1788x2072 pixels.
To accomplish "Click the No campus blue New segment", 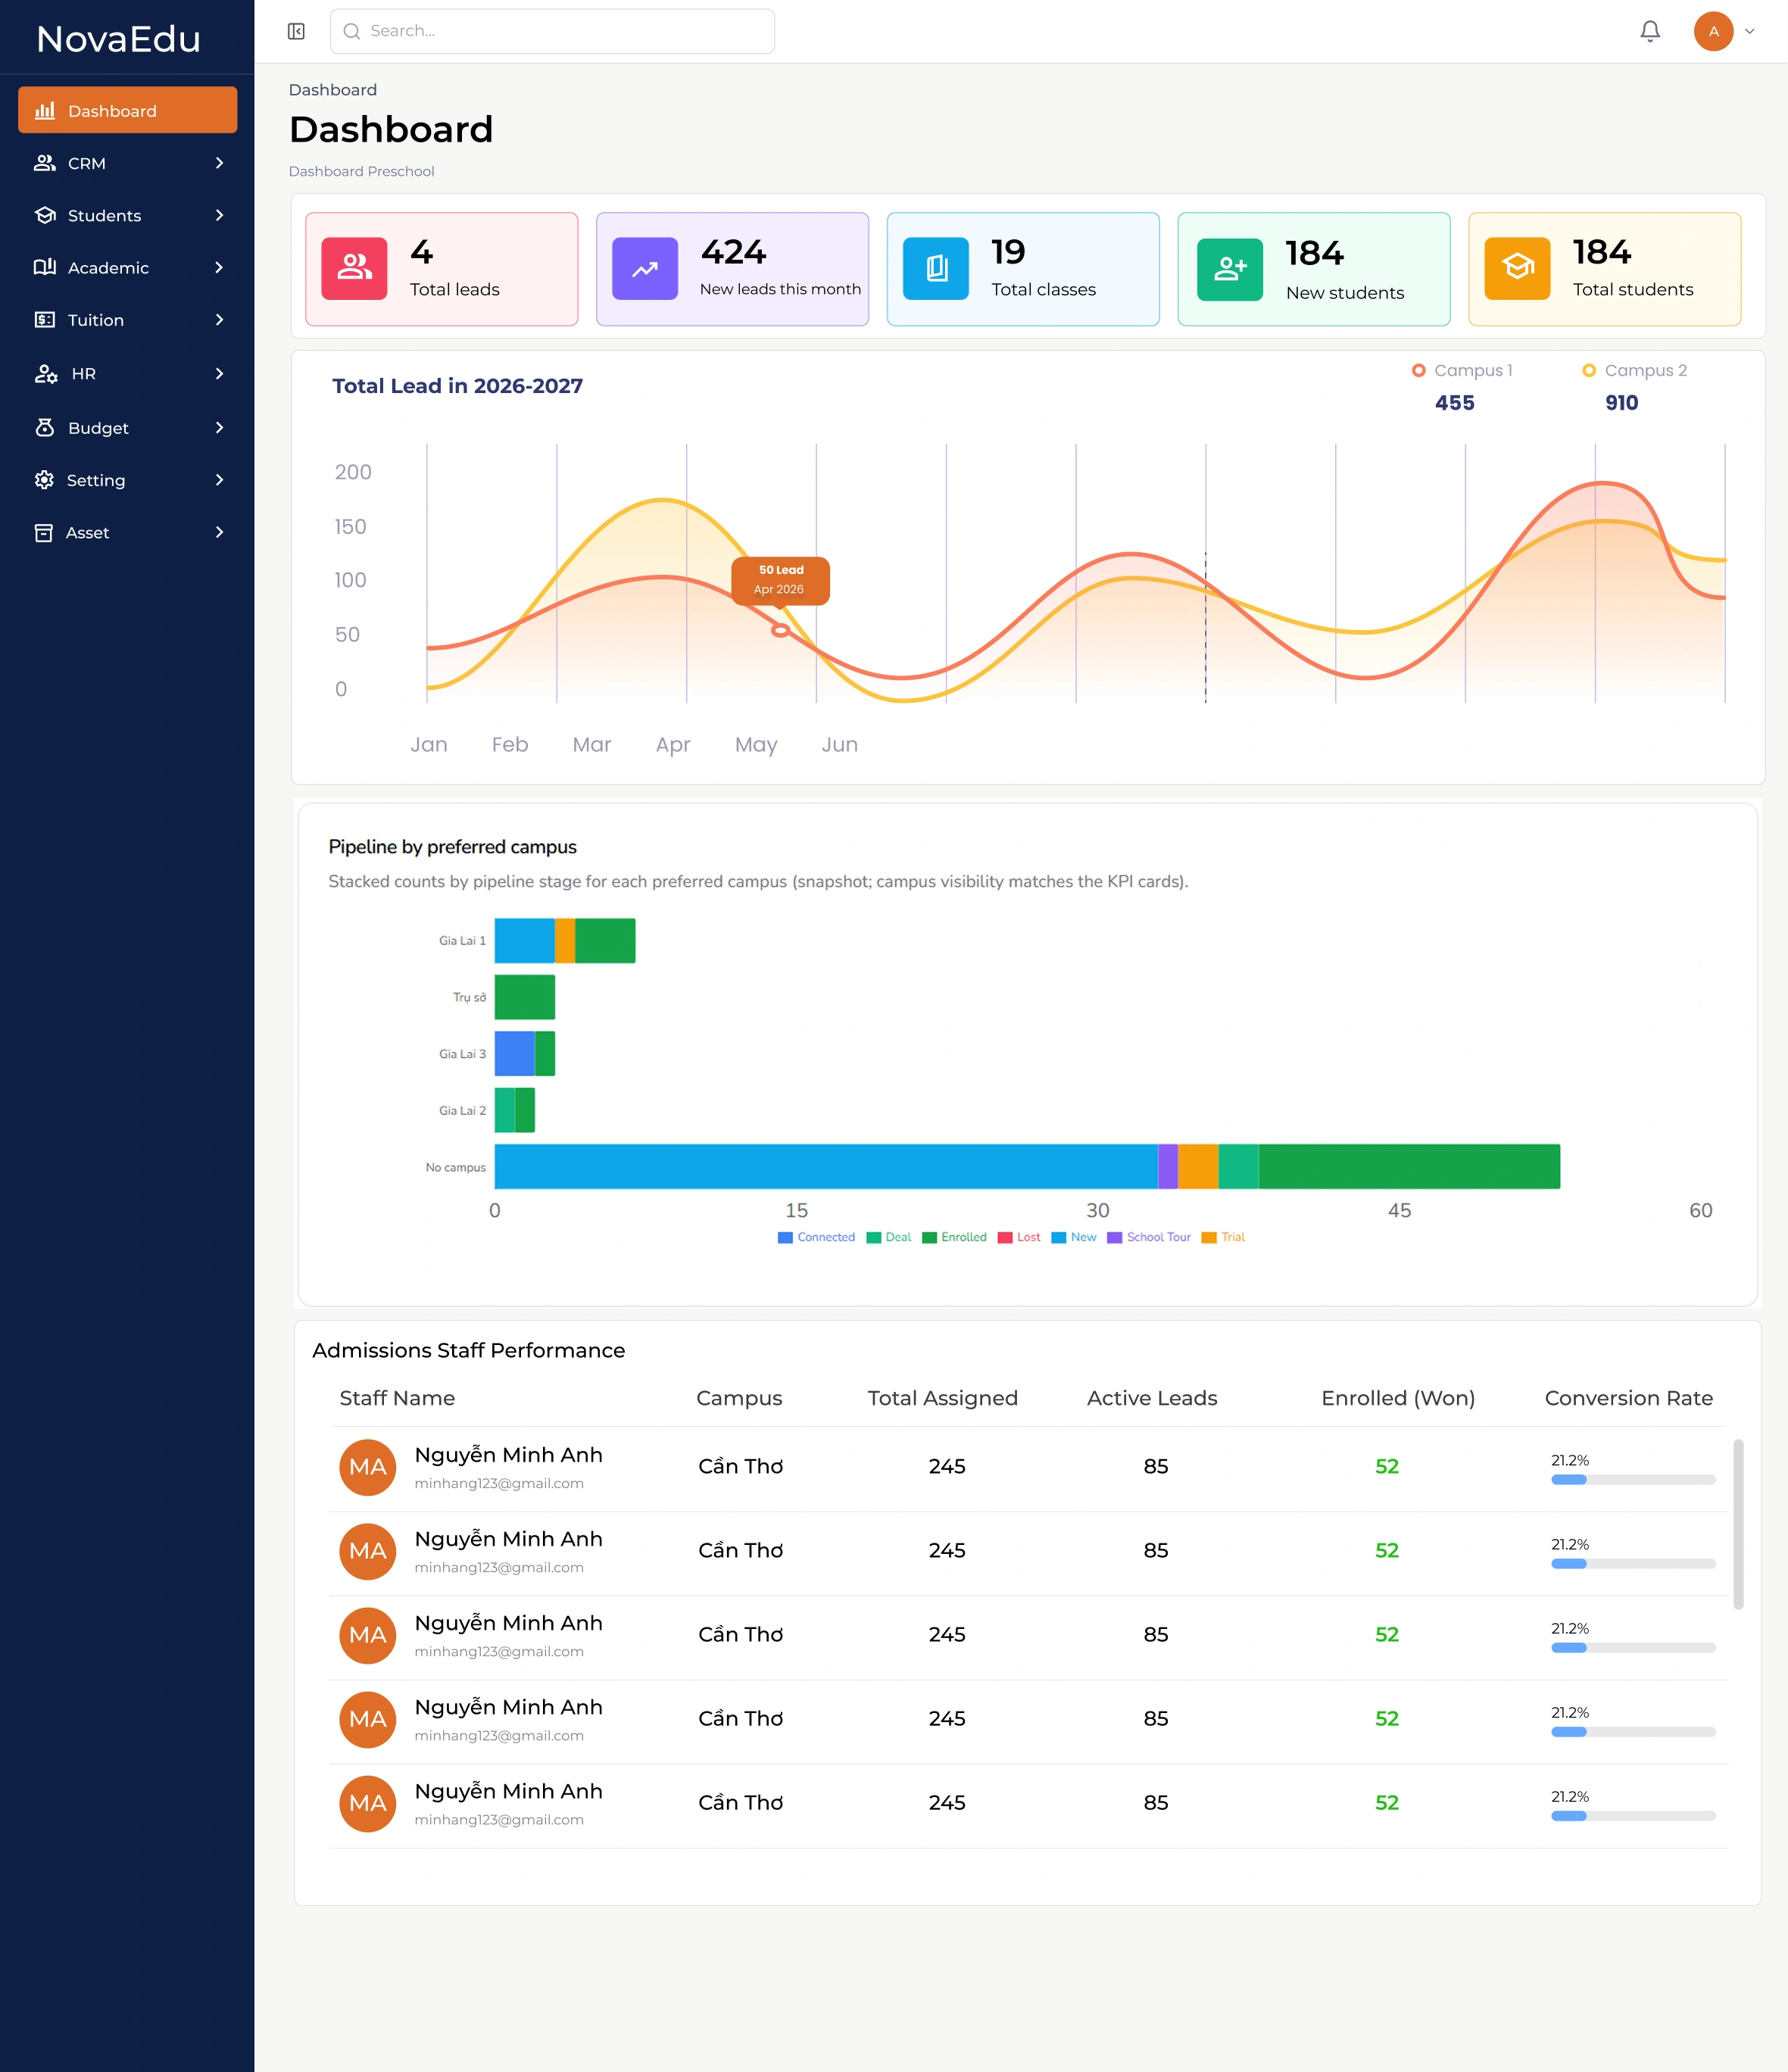I will coord(826,1166).
